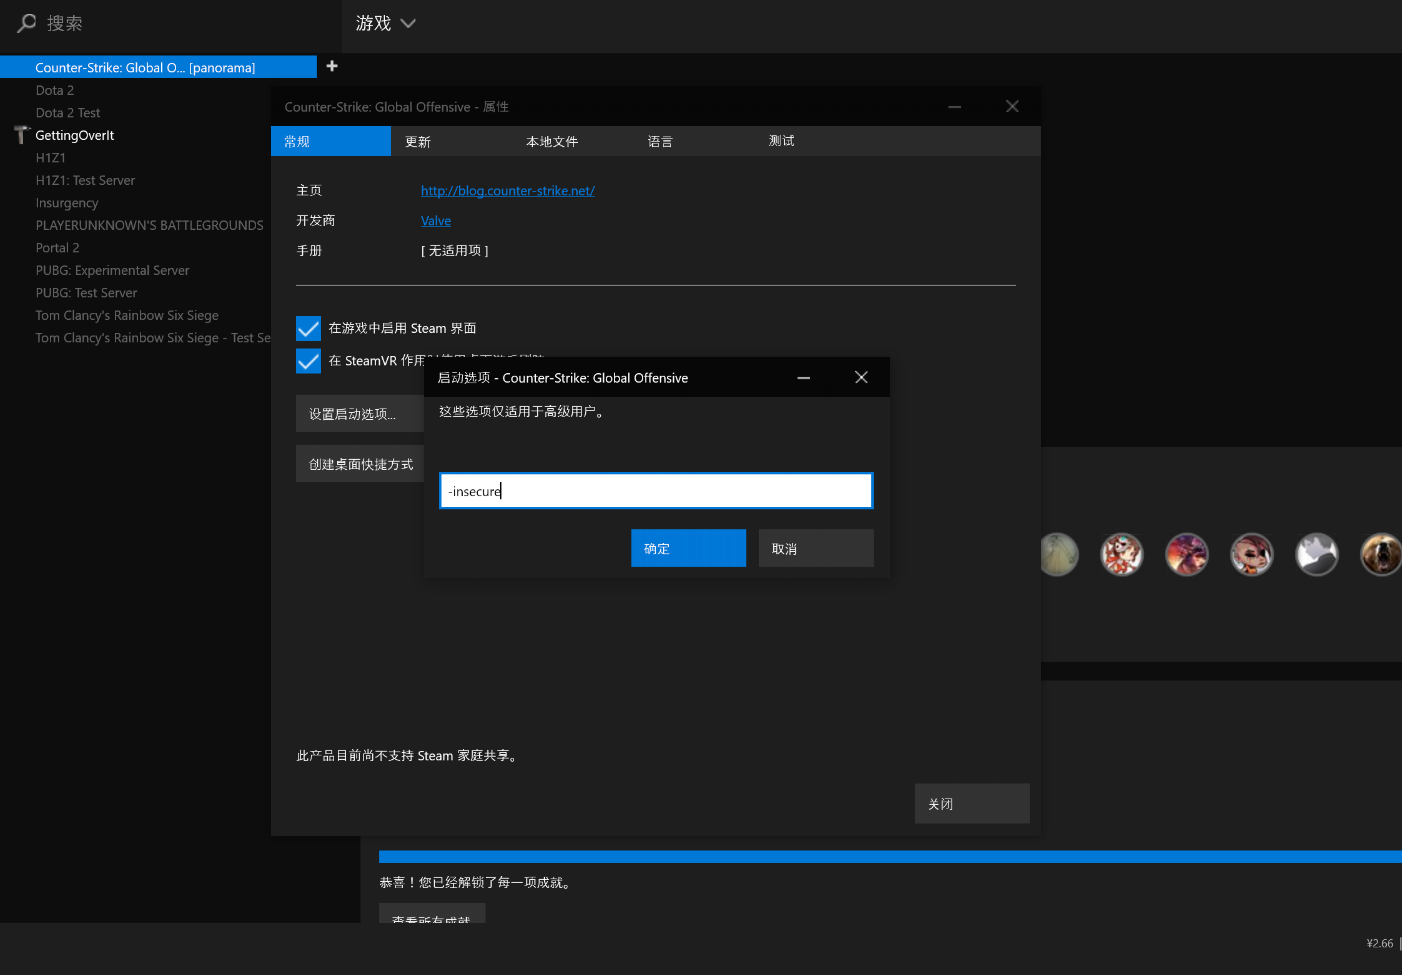Select the first faded achievement badge
The height and width of the screenshot is (975, 1402).
pyautogui.click(x=1059, y=554)
